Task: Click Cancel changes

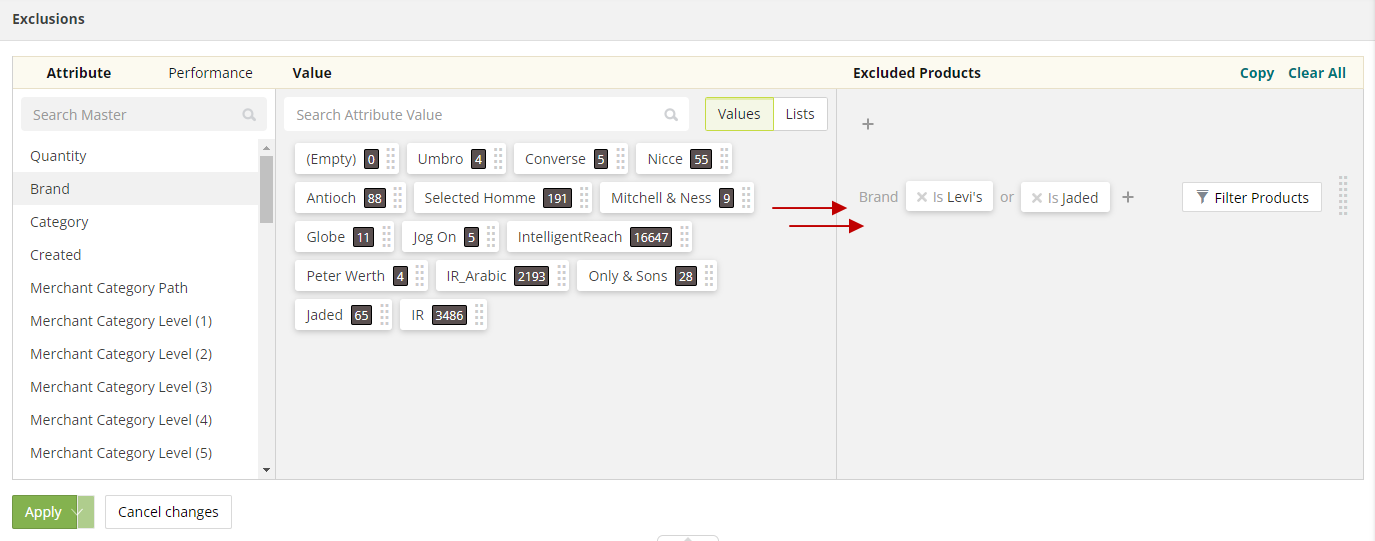Action: 168,512
